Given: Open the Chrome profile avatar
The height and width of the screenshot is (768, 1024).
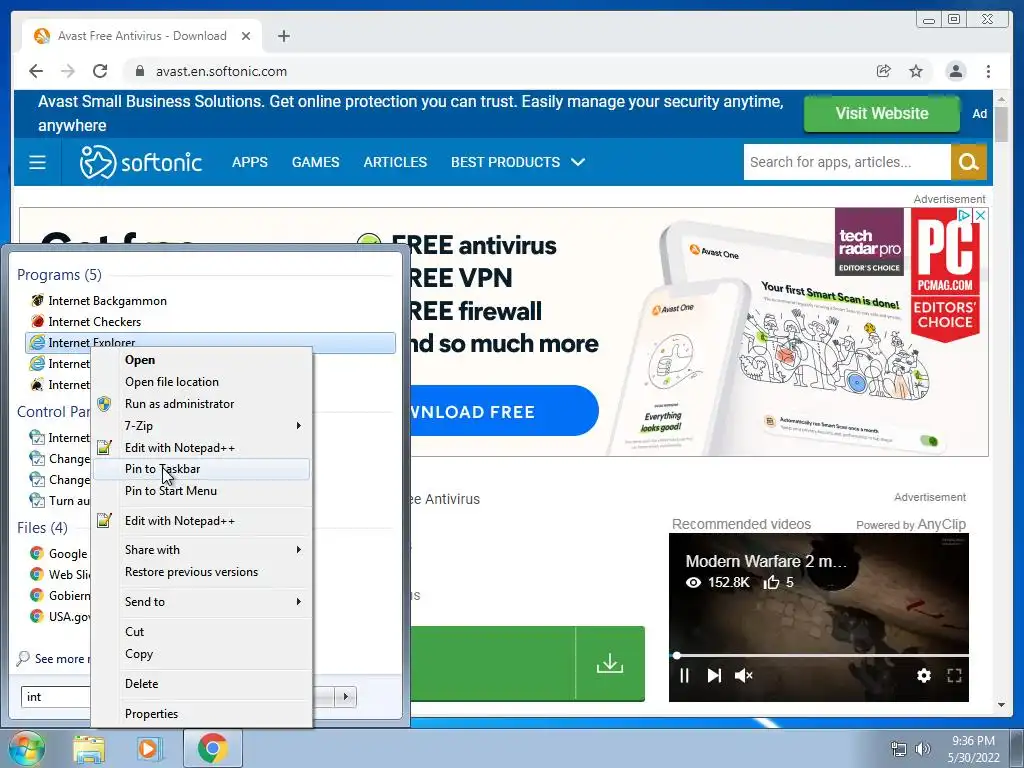Looking at the screenshot, I should tap(955, 71).
